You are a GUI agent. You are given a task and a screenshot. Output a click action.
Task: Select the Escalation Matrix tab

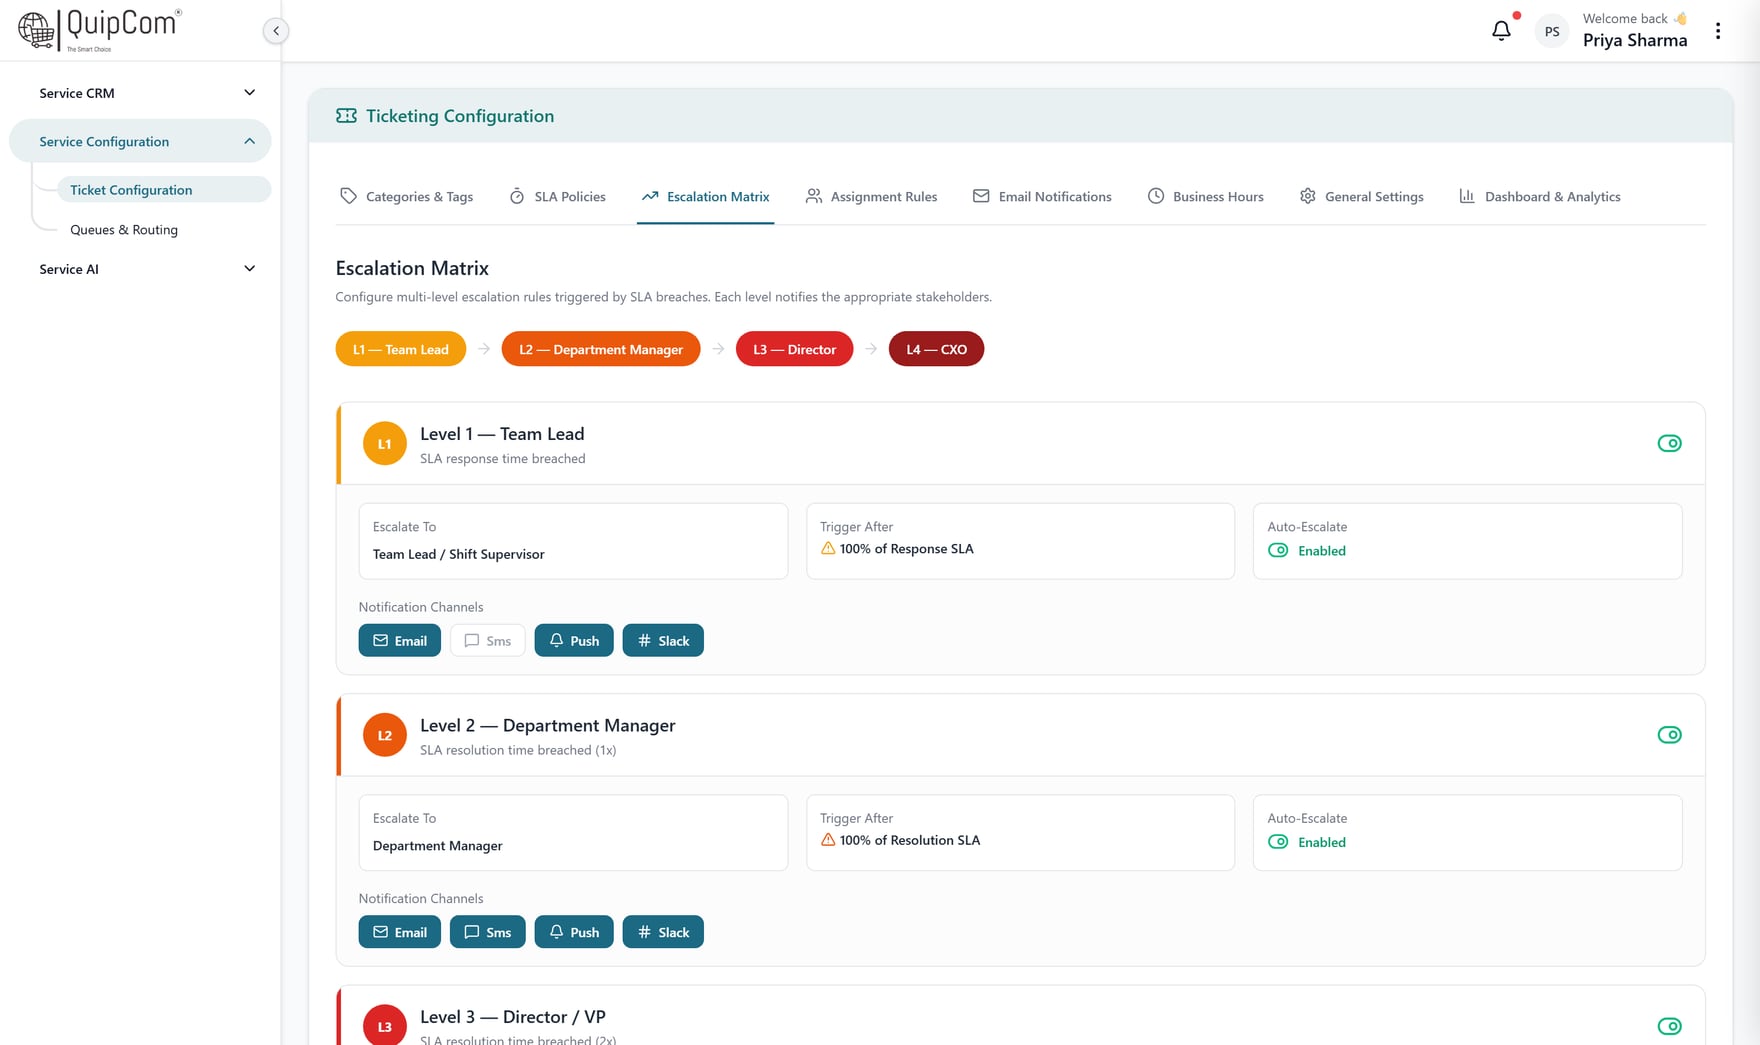(x=705, y=196)
